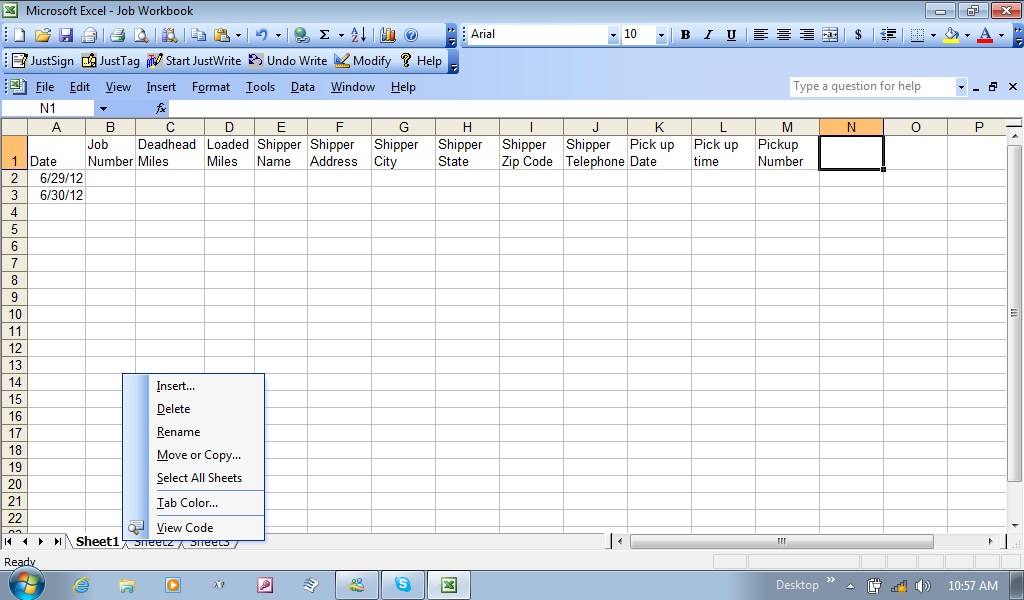Click the 'Type a question for help' box
1024x600 pixels.
(872, 87)
